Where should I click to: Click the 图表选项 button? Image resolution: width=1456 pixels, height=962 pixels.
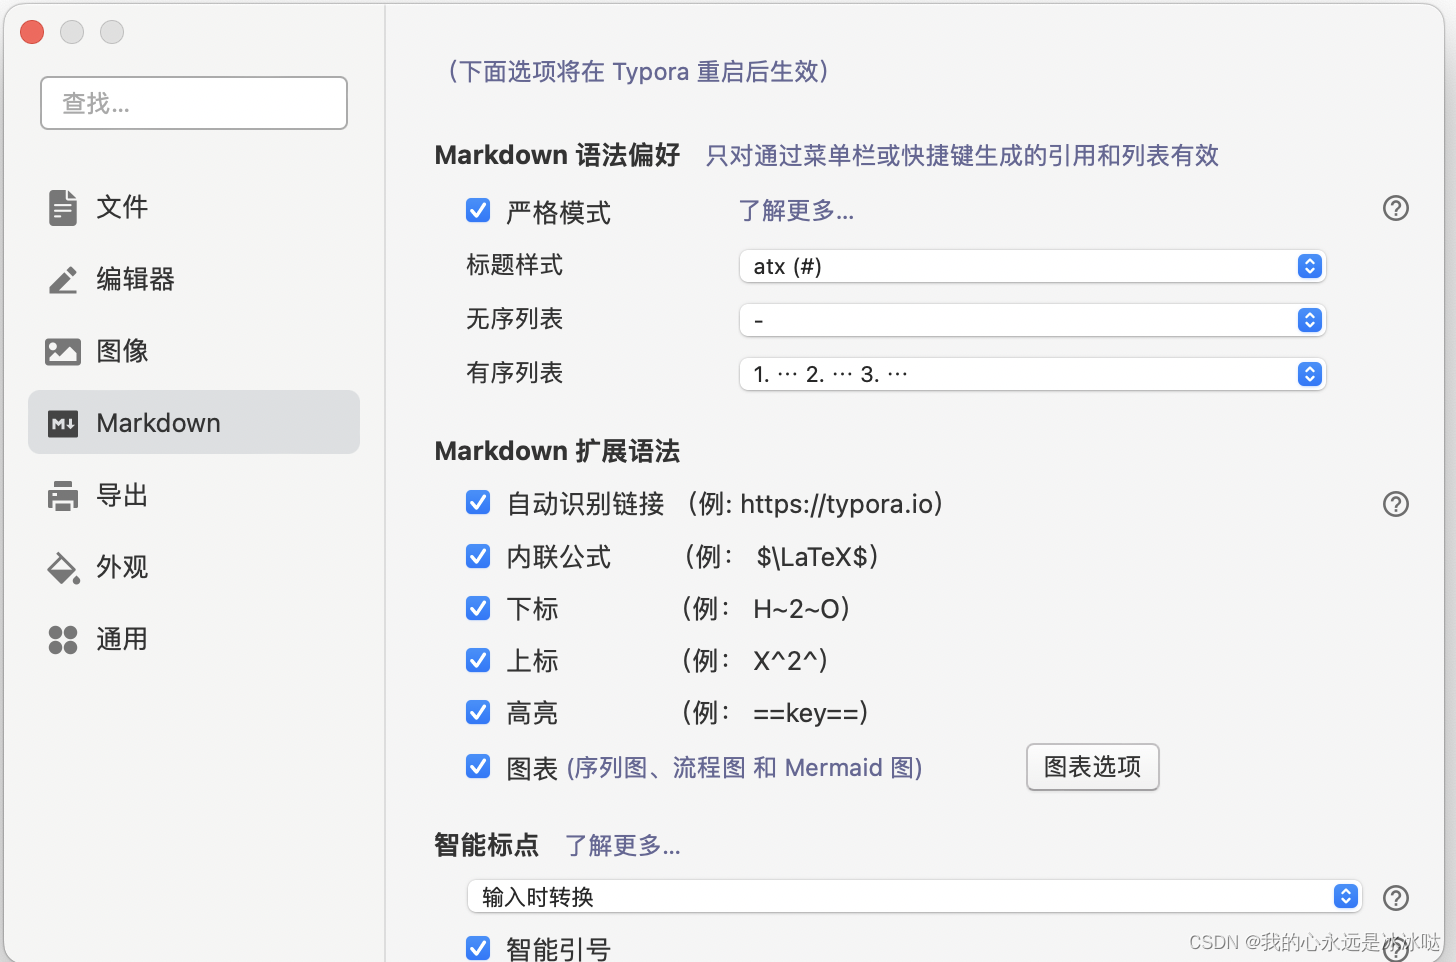[x=1092, y=767]
